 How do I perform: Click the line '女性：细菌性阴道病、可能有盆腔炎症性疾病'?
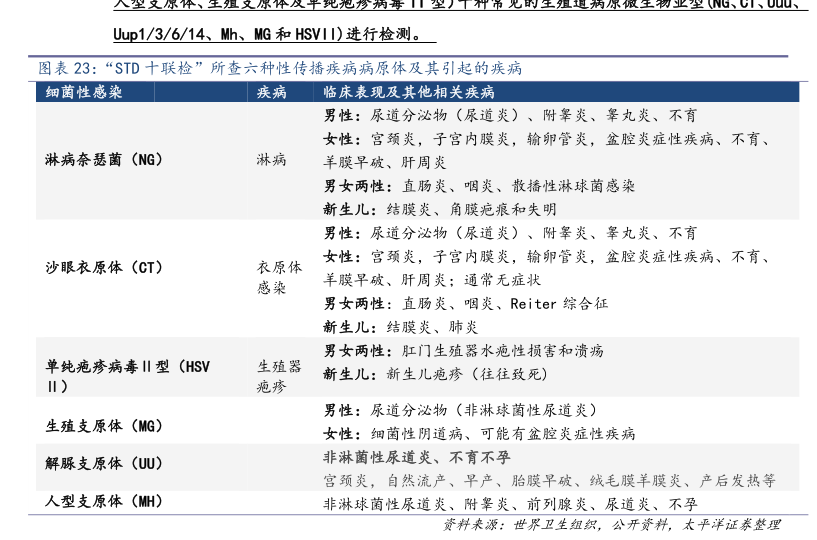[x=479, y=434]
